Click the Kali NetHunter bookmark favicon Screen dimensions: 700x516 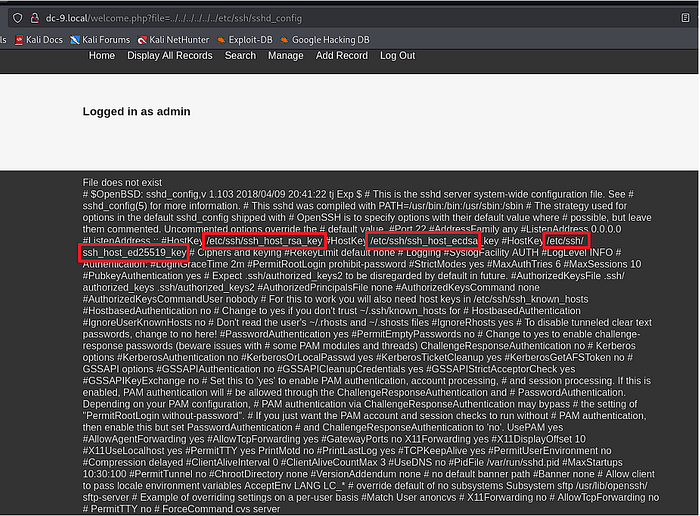point(142,40)
